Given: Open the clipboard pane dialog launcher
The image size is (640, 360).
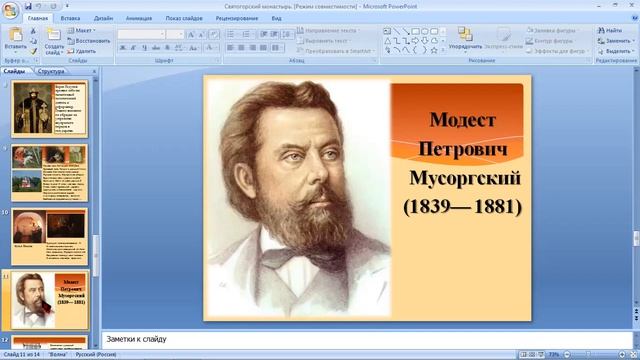Looking at the screenshot, I should click(x=36, y=60).
